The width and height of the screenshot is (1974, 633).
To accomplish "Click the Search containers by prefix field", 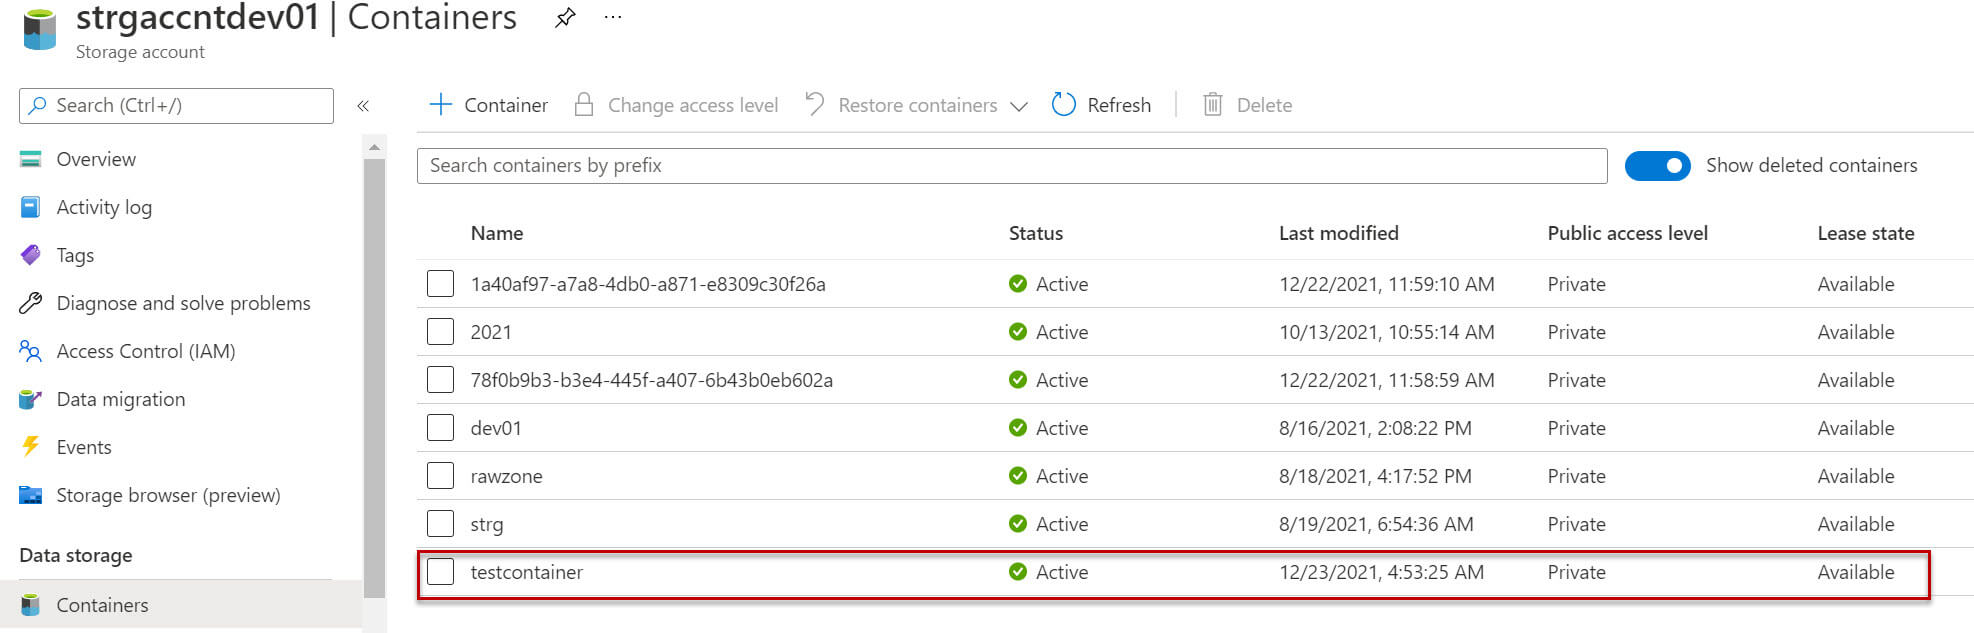I will coord(1011,166).
